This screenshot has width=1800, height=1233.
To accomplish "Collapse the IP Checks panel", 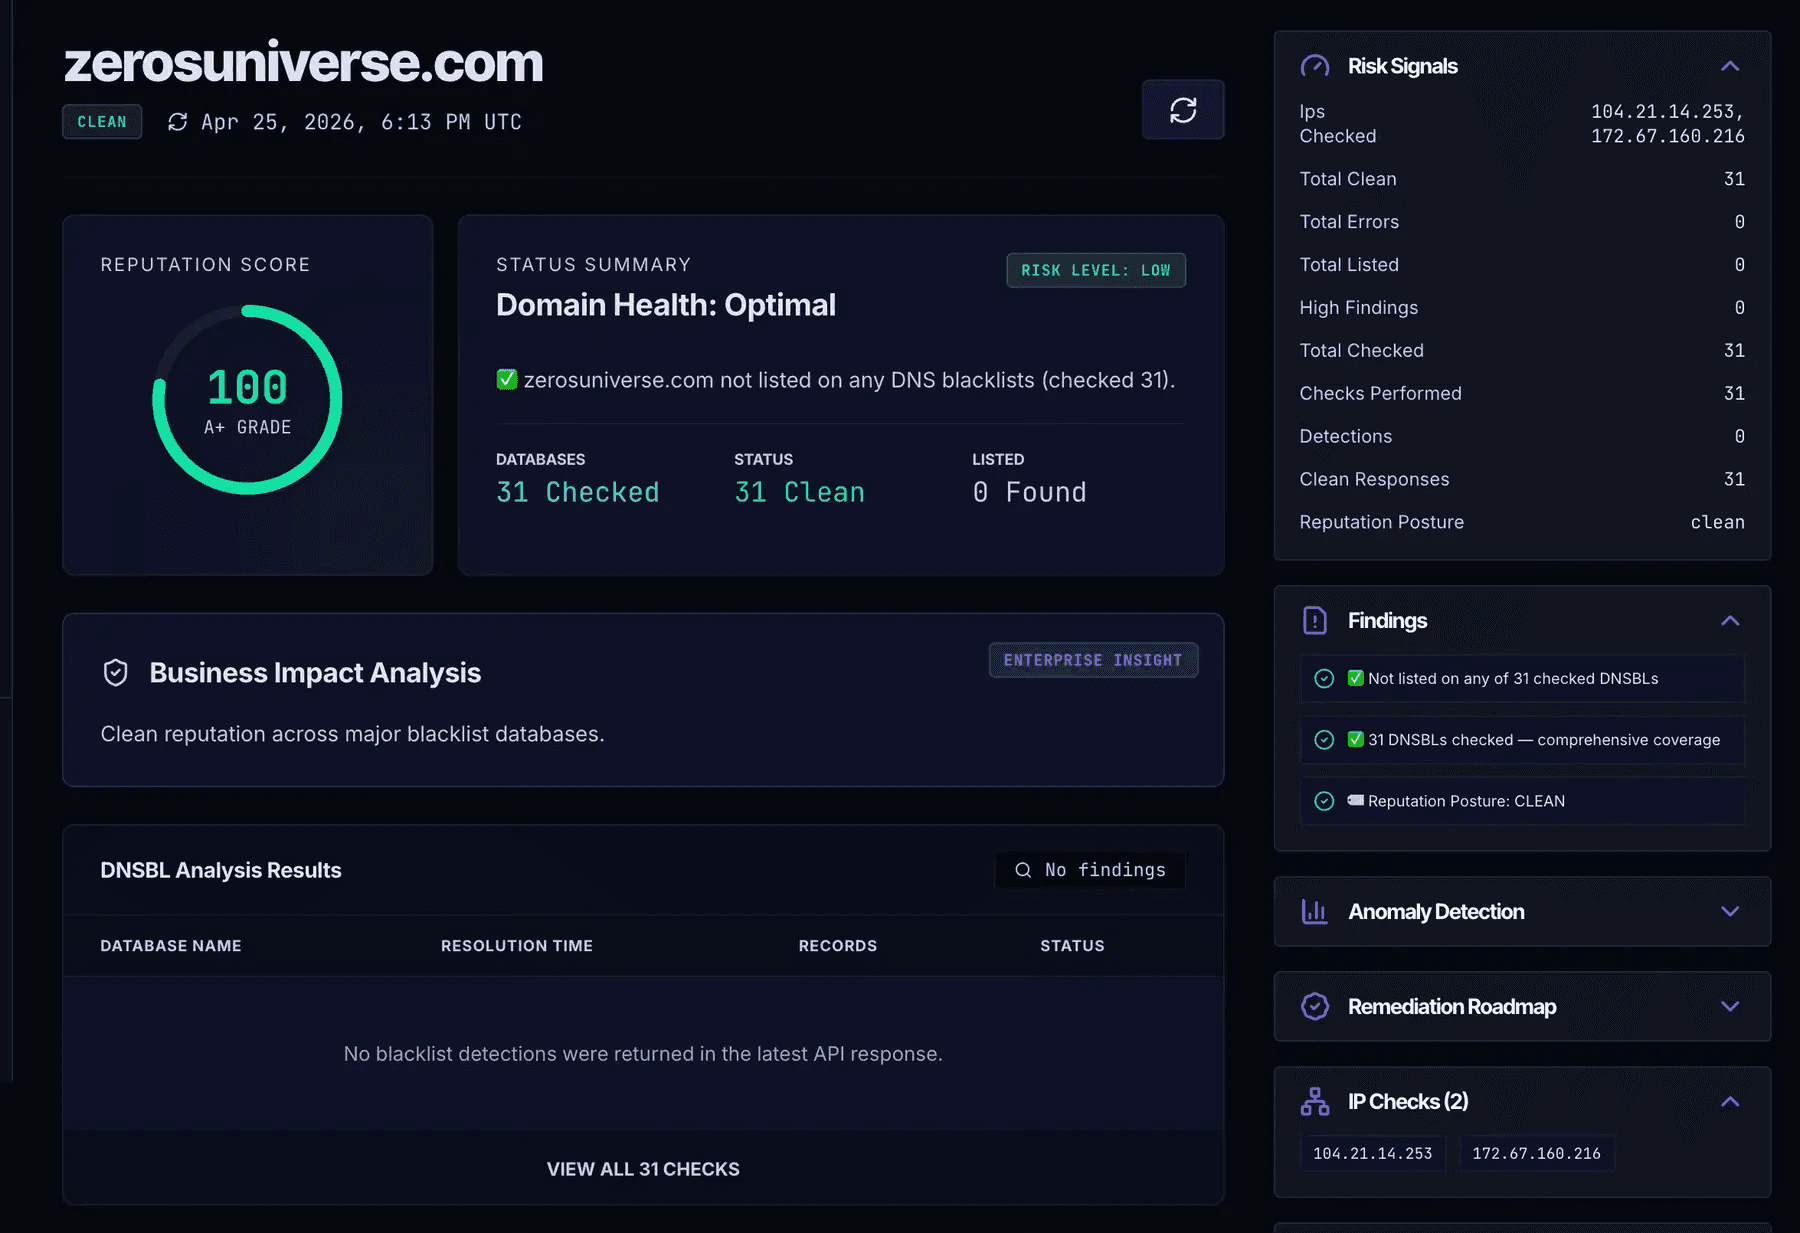I will (1730, 1102).
